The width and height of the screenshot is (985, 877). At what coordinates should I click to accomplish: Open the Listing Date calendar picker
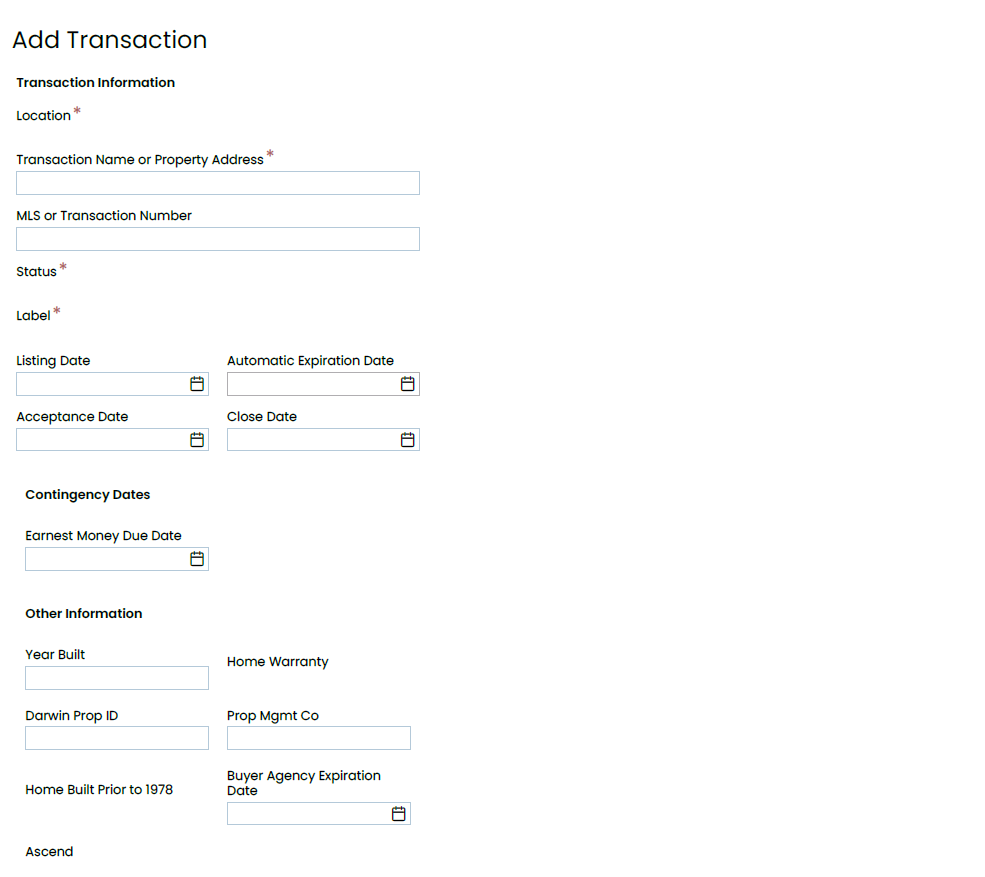[197, 384]
